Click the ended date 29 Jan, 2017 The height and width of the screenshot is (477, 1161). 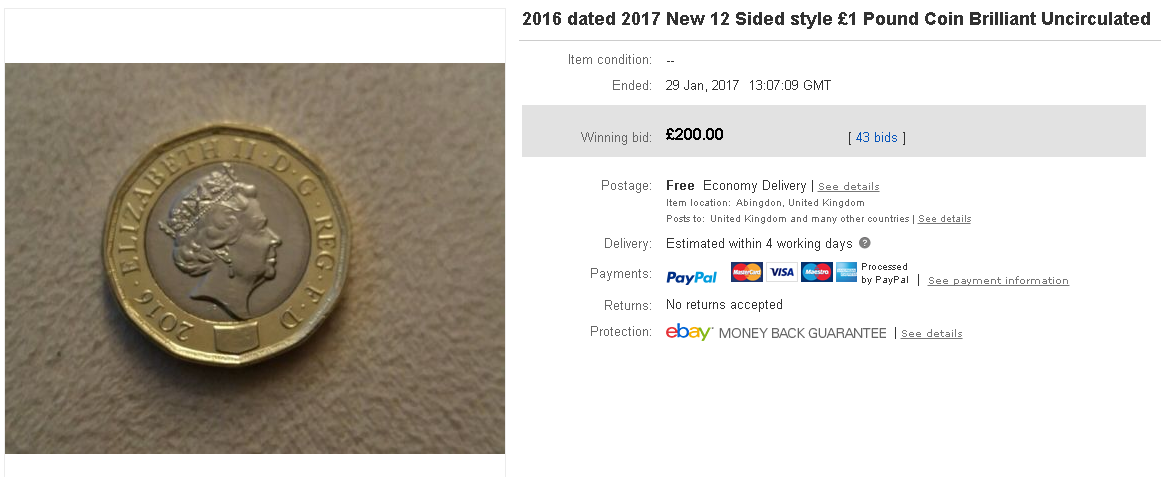pyautogui.click(x=702, y=85)
